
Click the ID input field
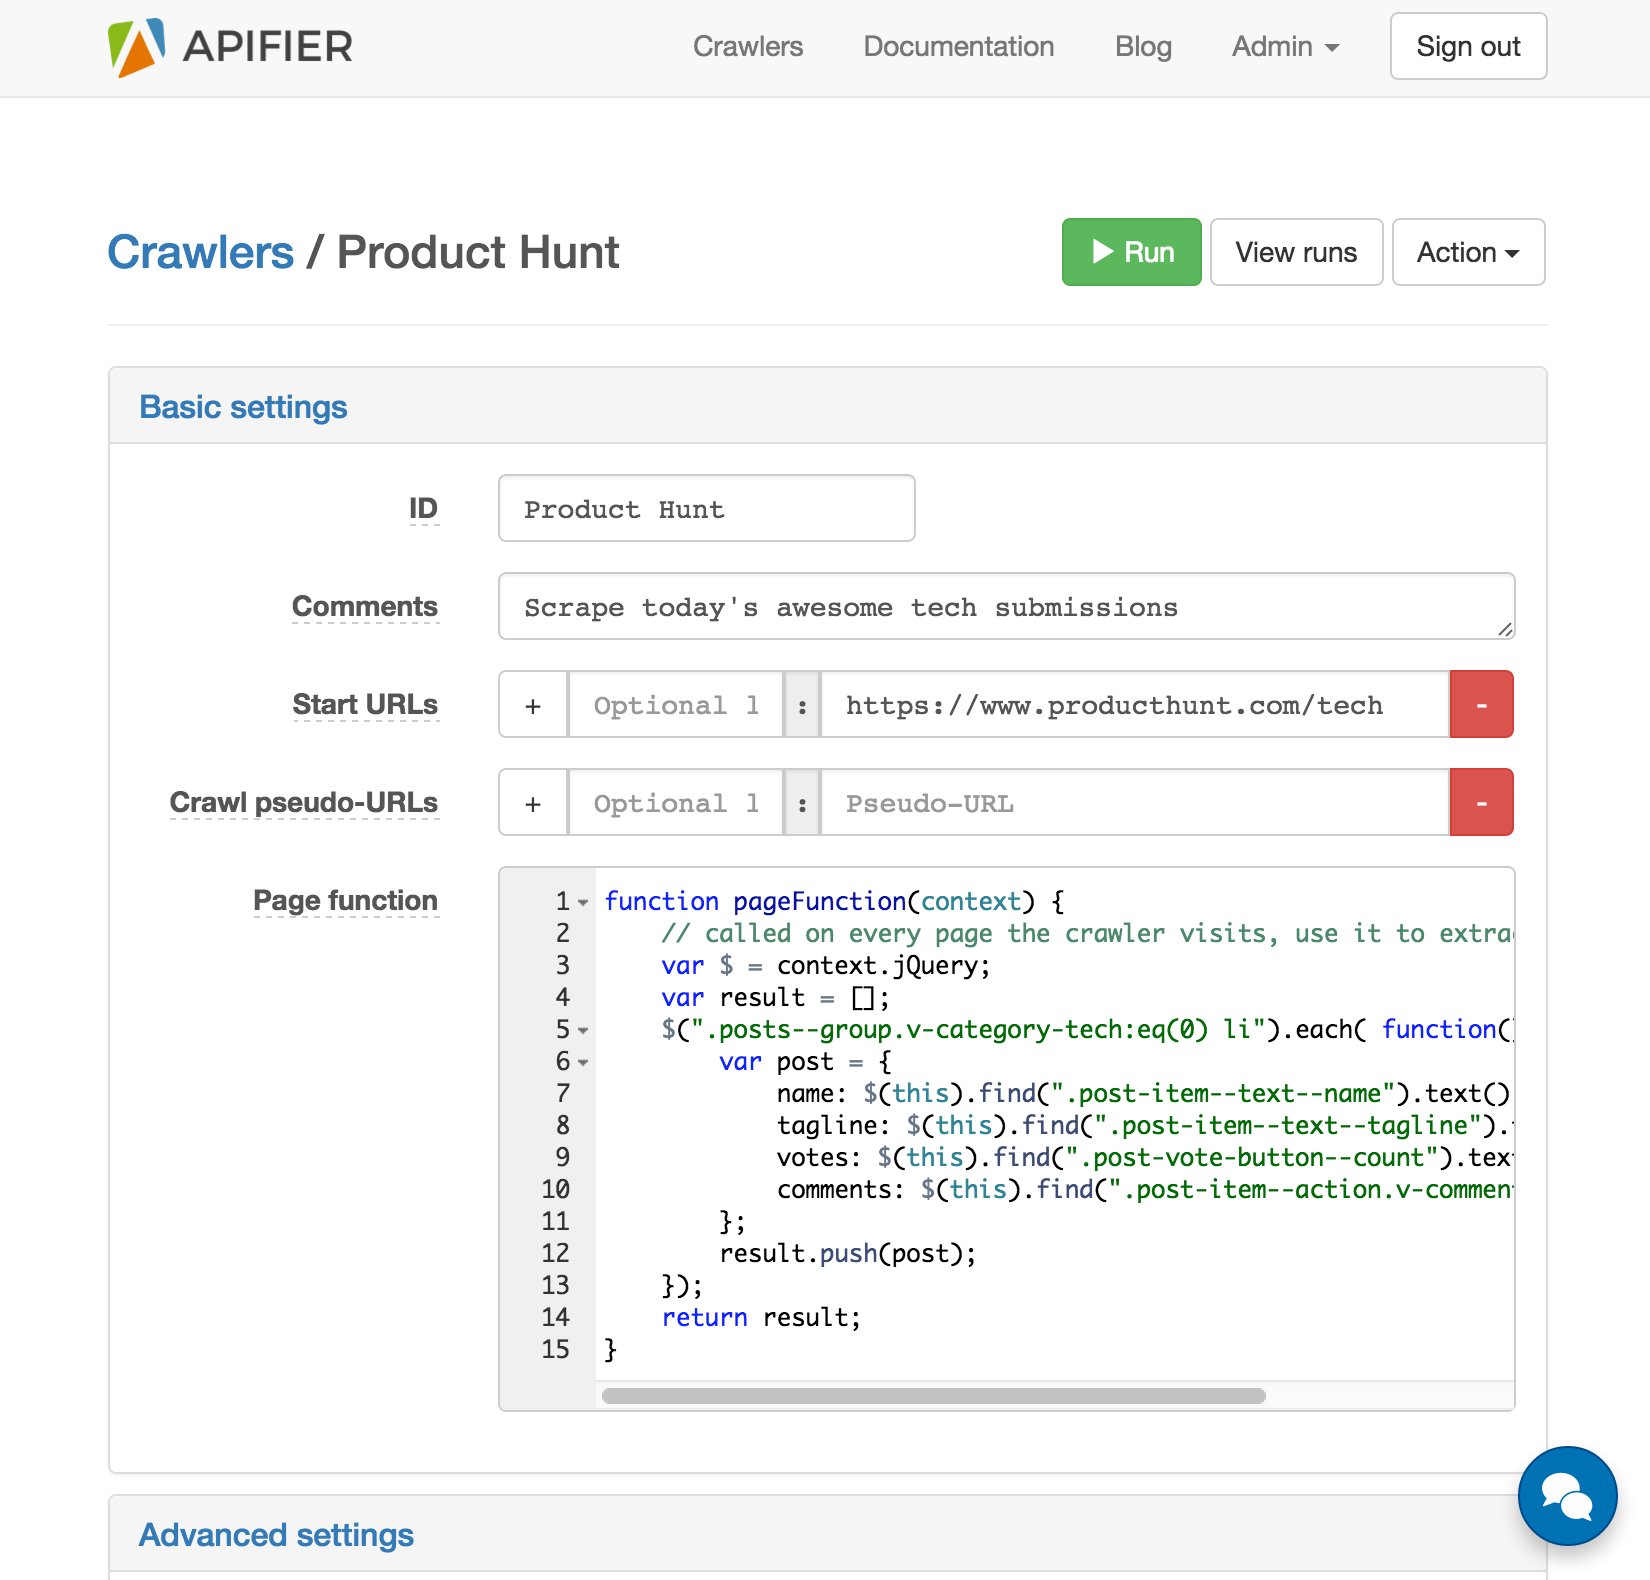706,508
